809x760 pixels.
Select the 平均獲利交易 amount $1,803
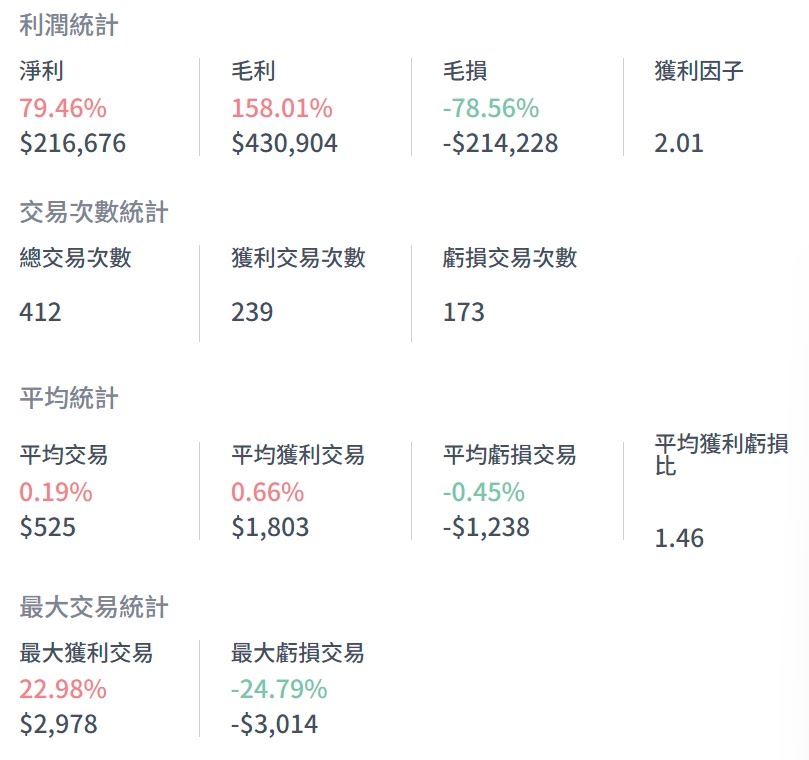coord(270,527)
